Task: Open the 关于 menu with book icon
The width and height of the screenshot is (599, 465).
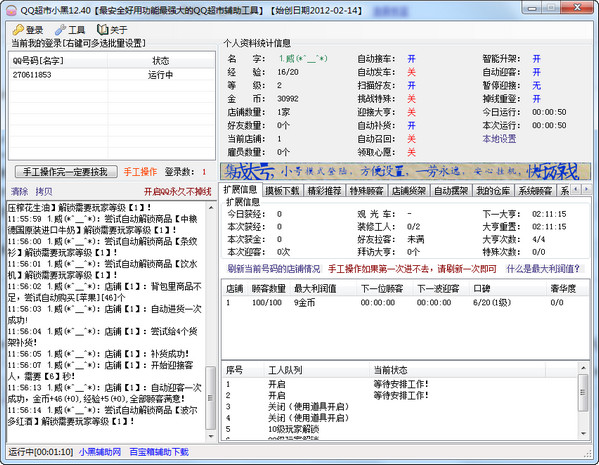Action: click(x=112, y=30)
